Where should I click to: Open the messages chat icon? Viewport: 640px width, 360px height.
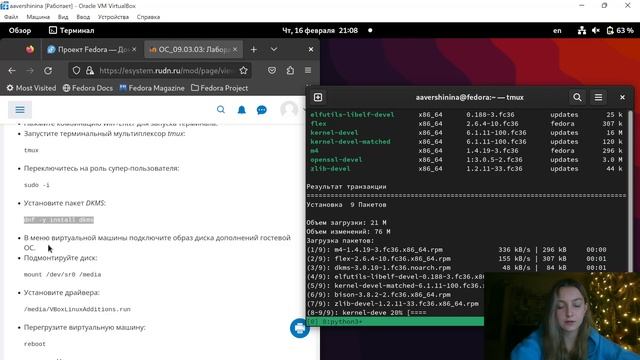tap(262, 109)
